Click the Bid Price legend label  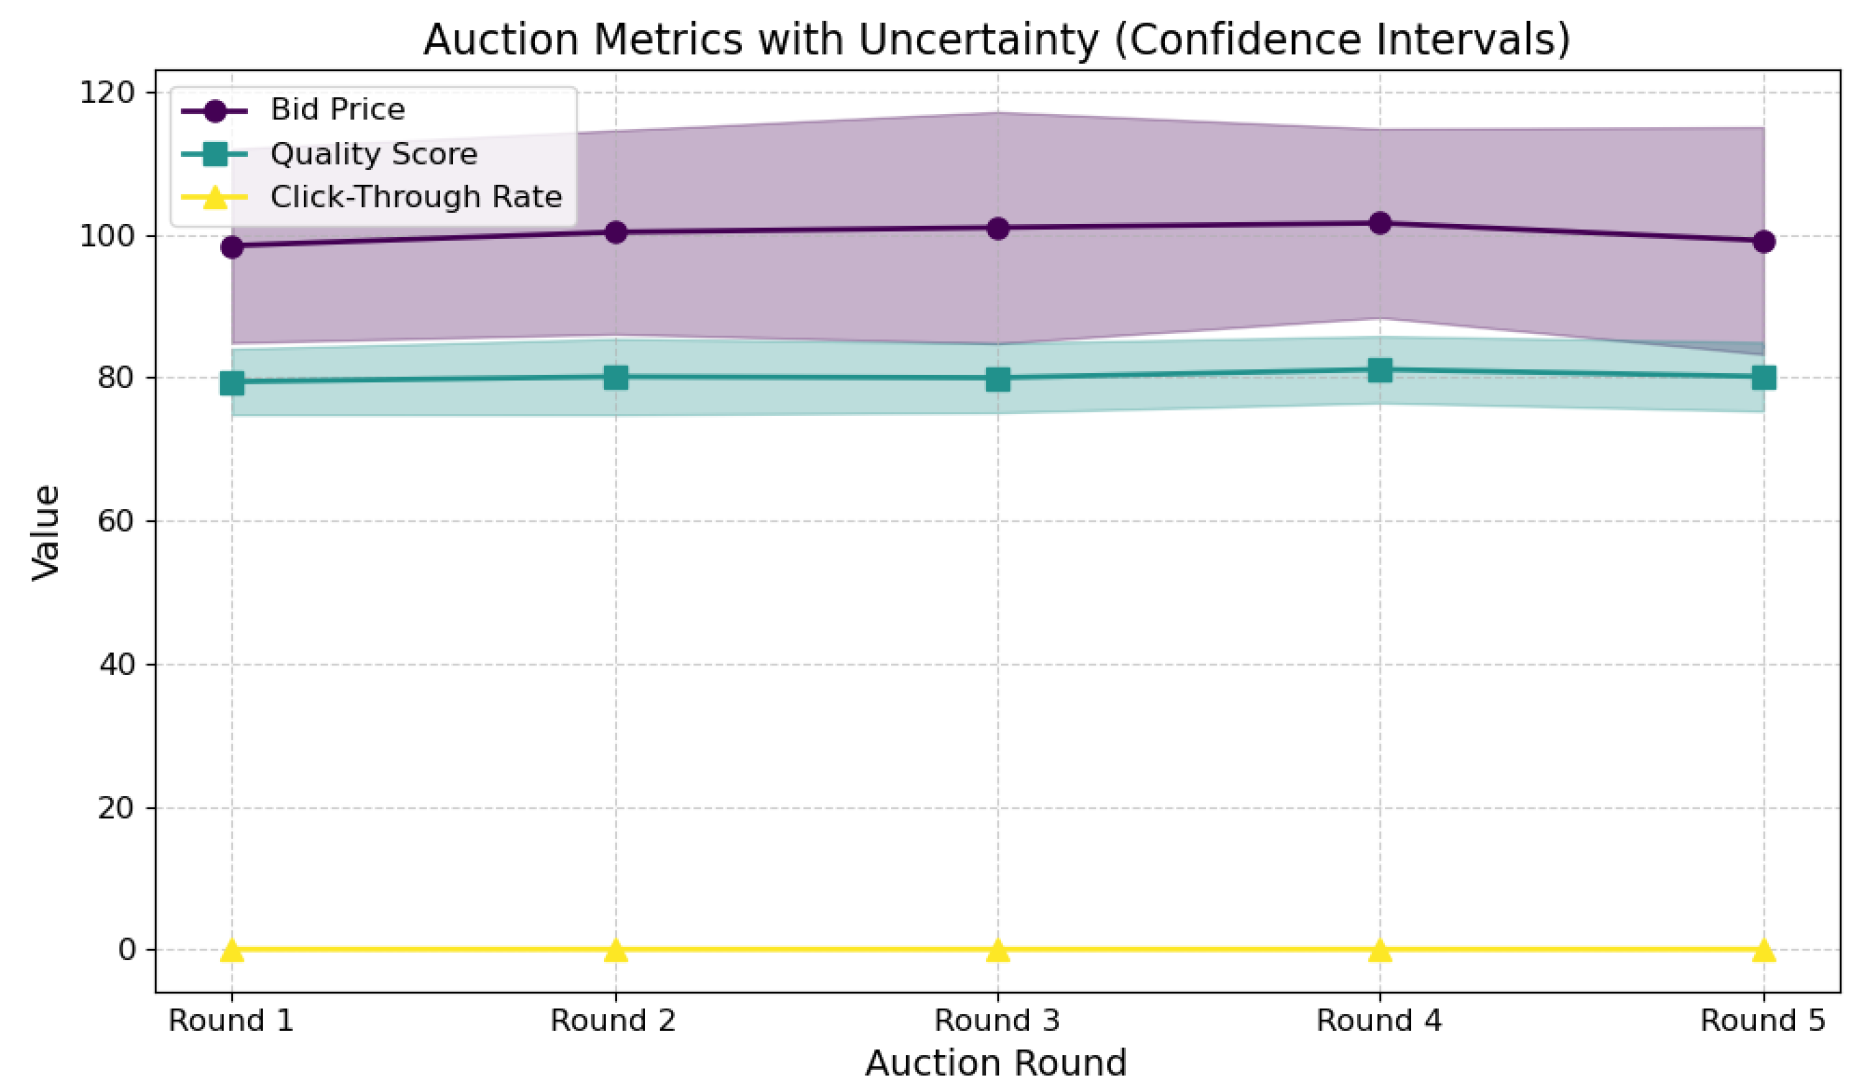click(x=337, y=110)
